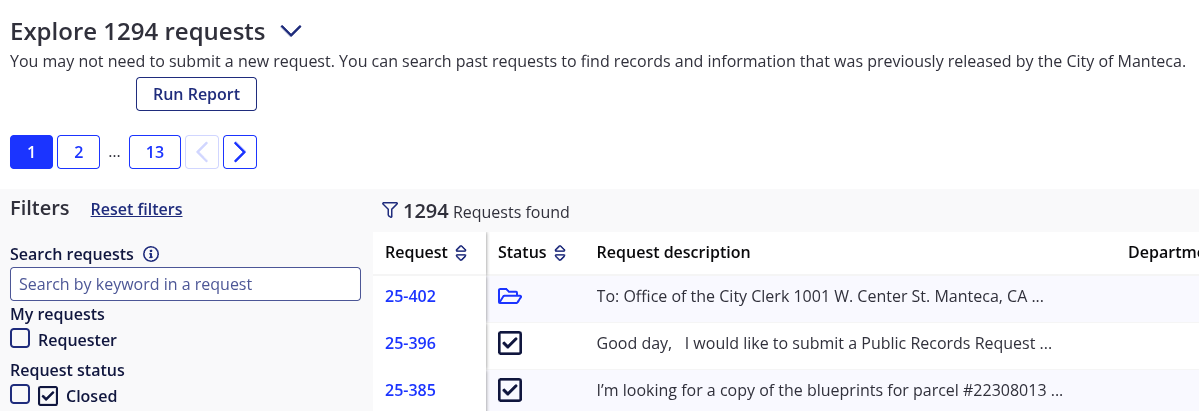Screen dimensions: 1199x411
Task: Jump to page 13 of results
Action: pyautogui.click(x=155, y=152)
